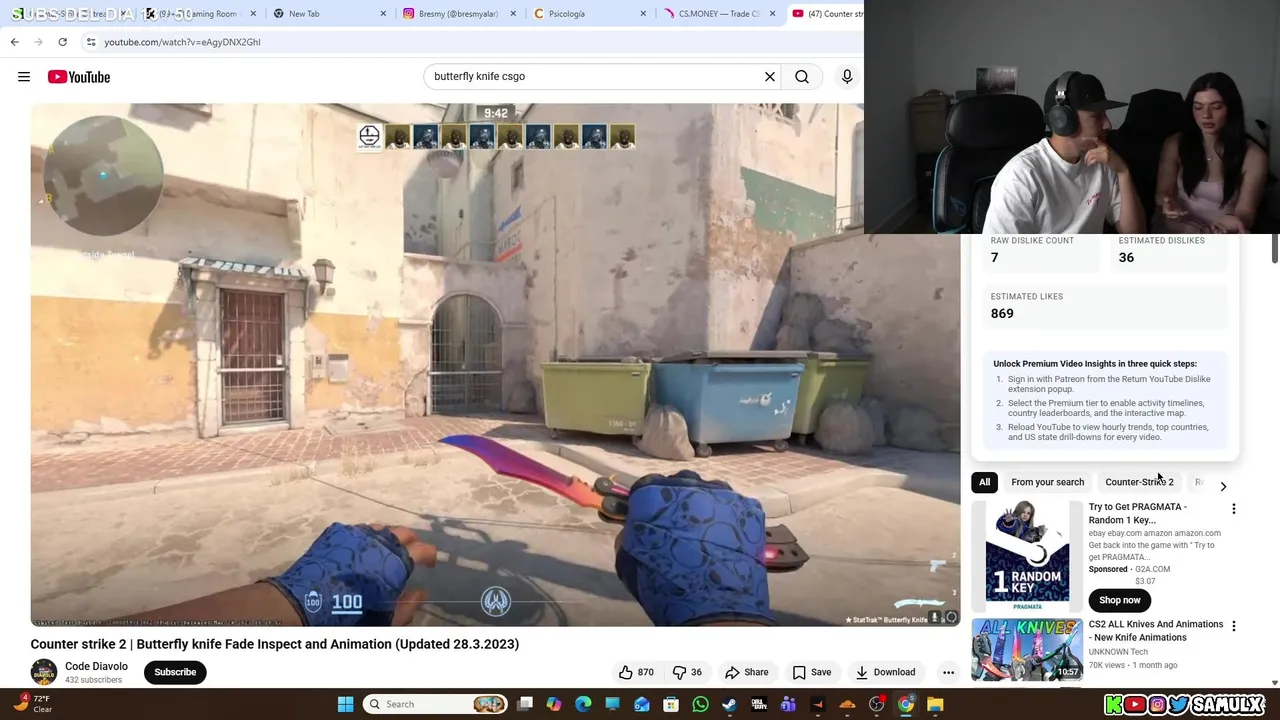
Task: Click the video player to pause playback
Action: click(x=495, y=365)
